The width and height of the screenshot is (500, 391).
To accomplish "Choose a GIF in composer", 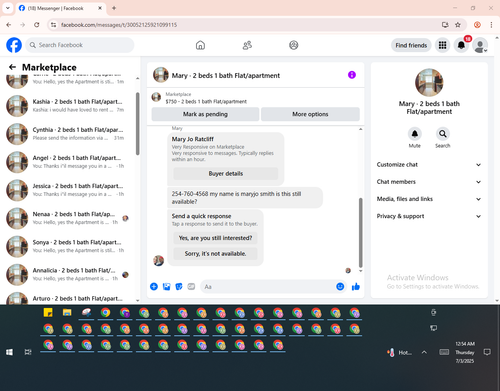I will click(x=191, y=286).
